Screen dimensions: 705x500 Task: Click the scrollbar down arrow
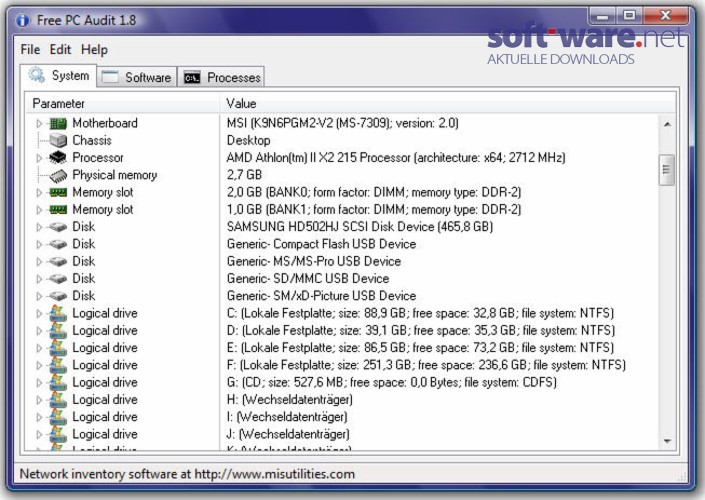(x=667, y=441)
